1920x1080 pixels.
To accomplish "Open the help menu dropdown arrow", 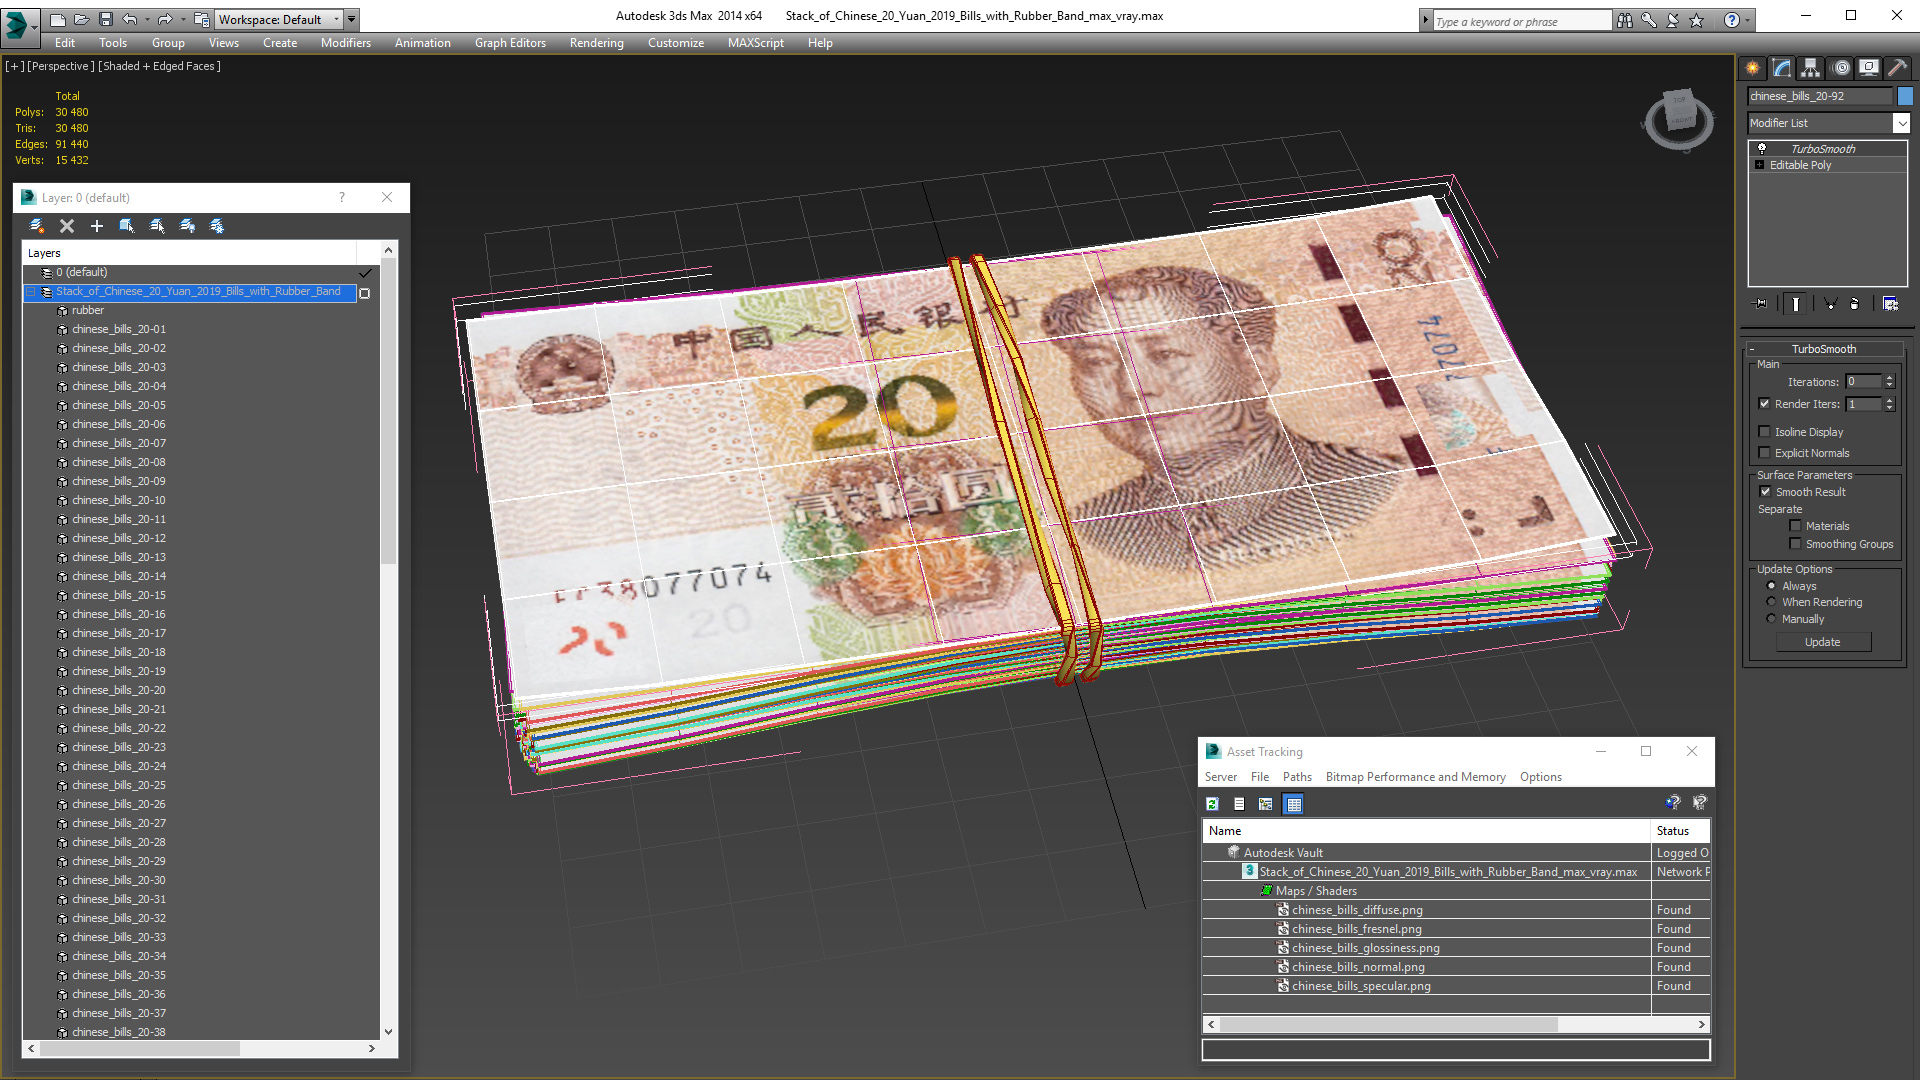I will [1747, 21].
